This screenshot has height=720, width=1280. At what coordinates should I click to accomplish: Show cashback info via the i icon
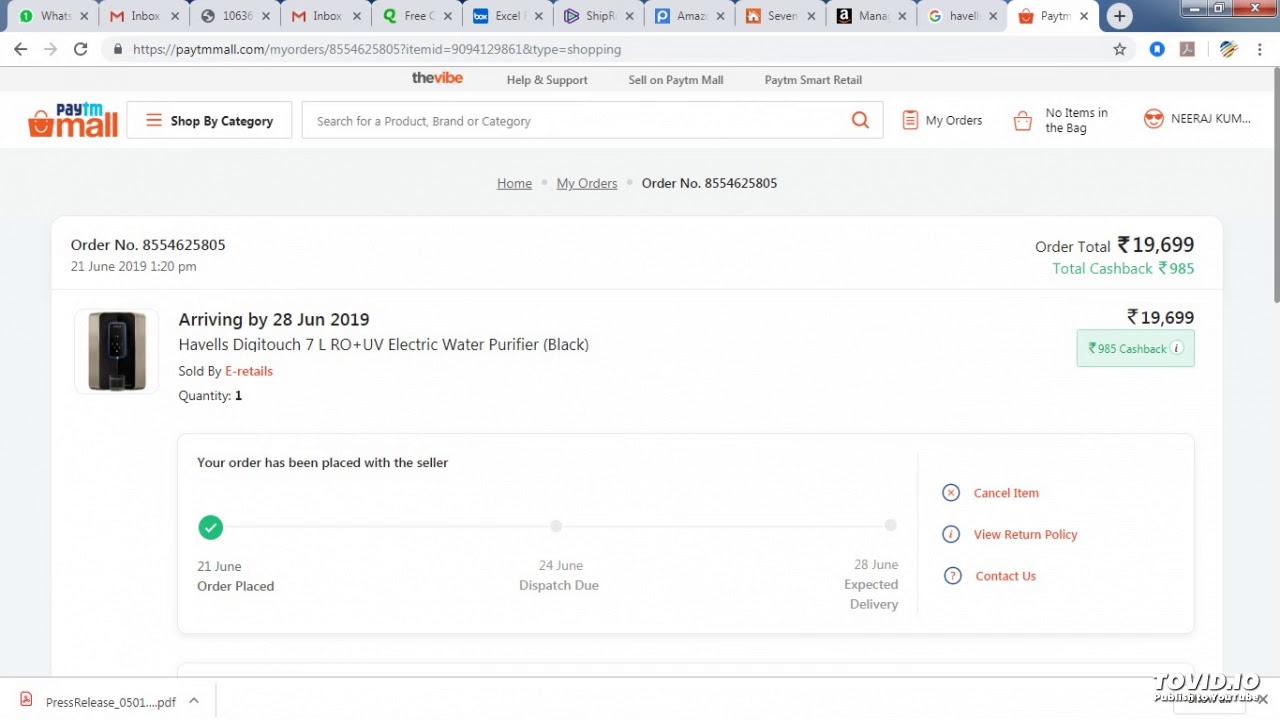[1177, 348]
